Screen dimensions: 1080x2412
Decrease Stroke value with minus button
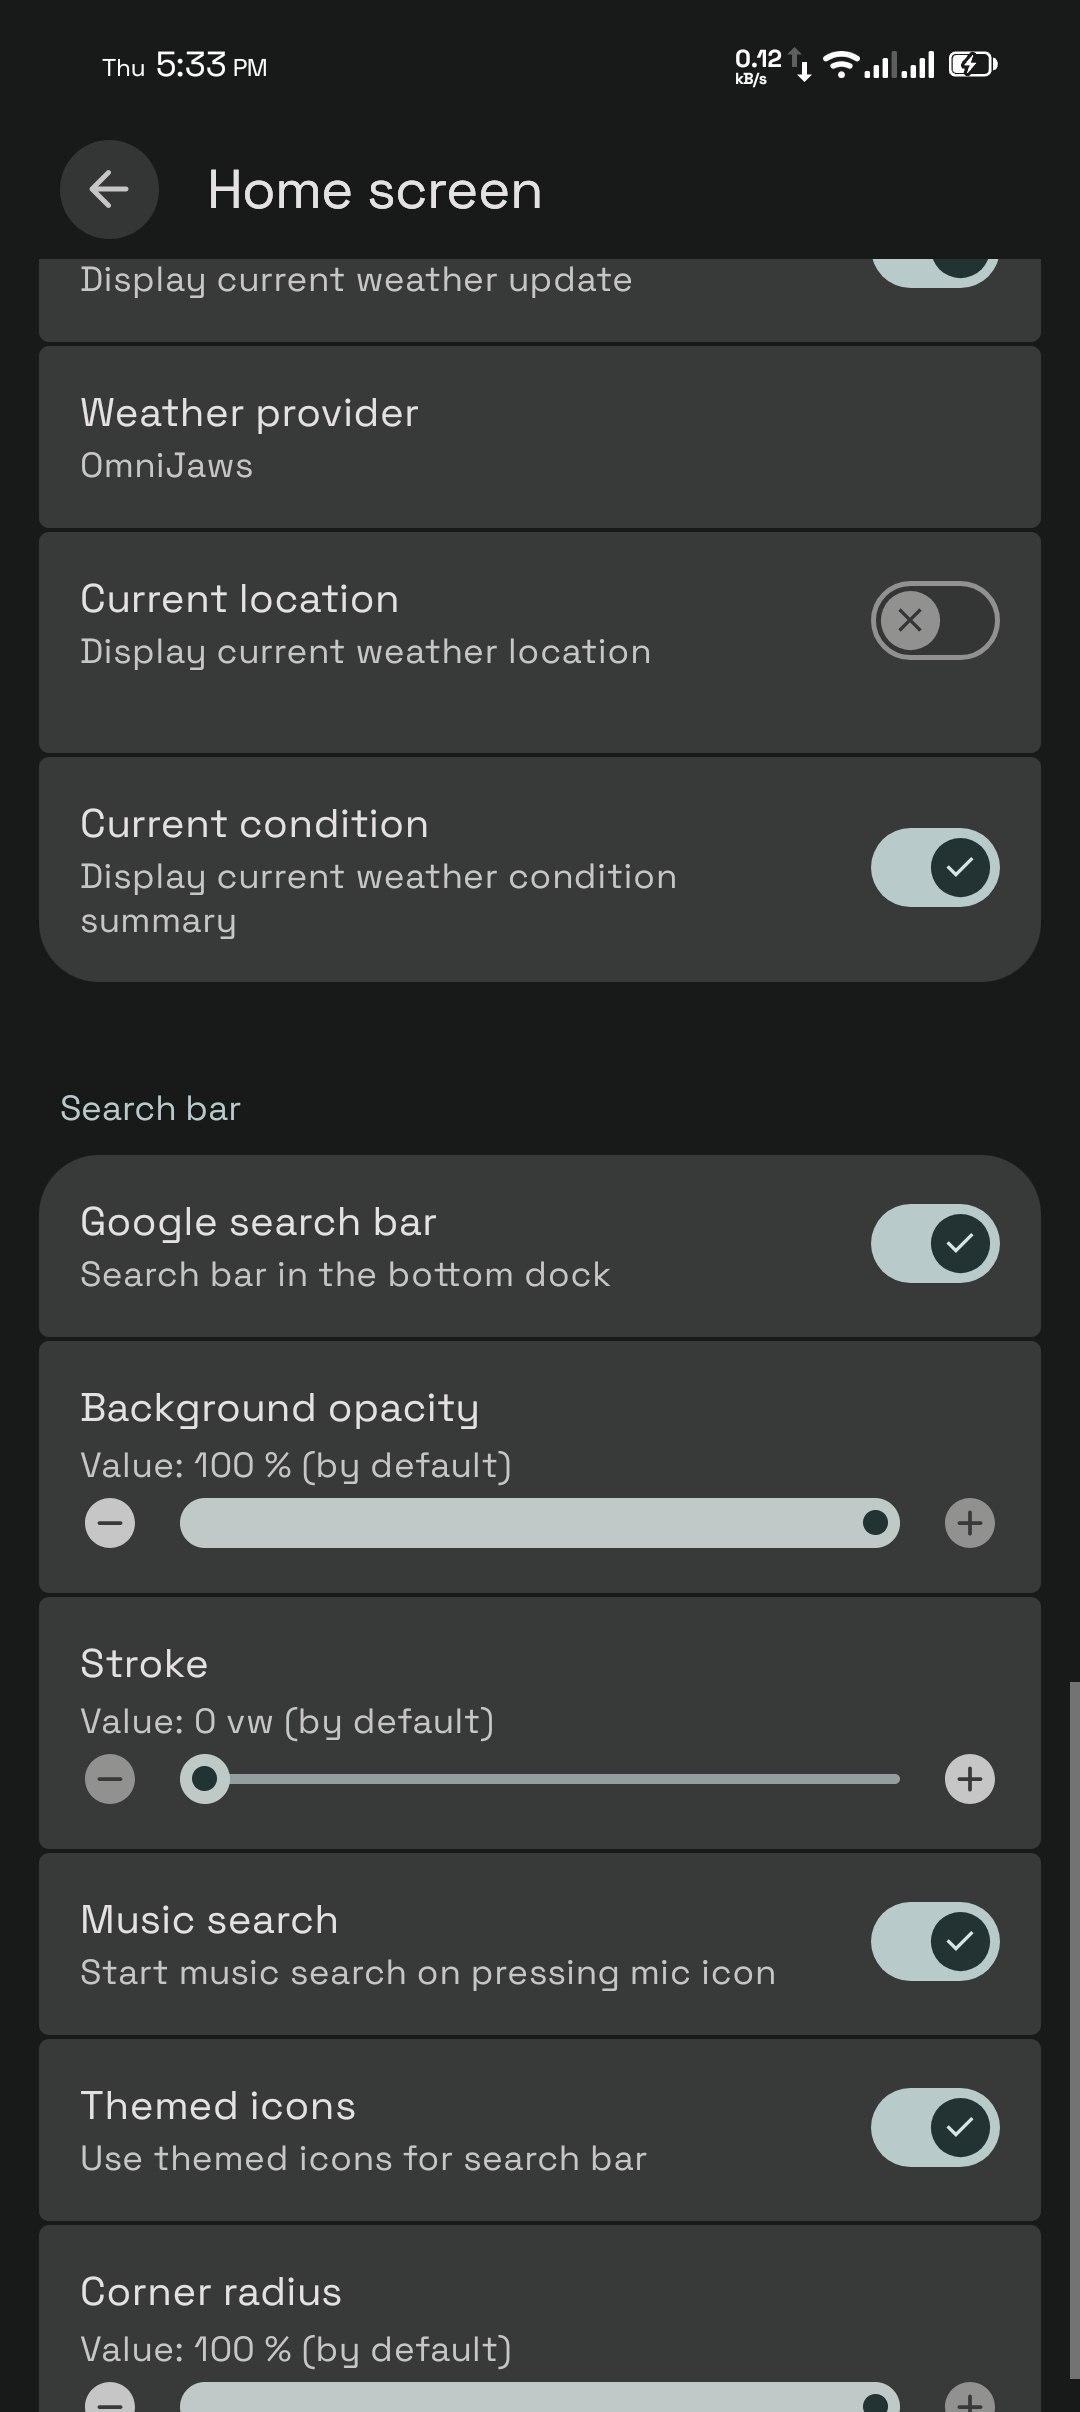click(110, 1779)
